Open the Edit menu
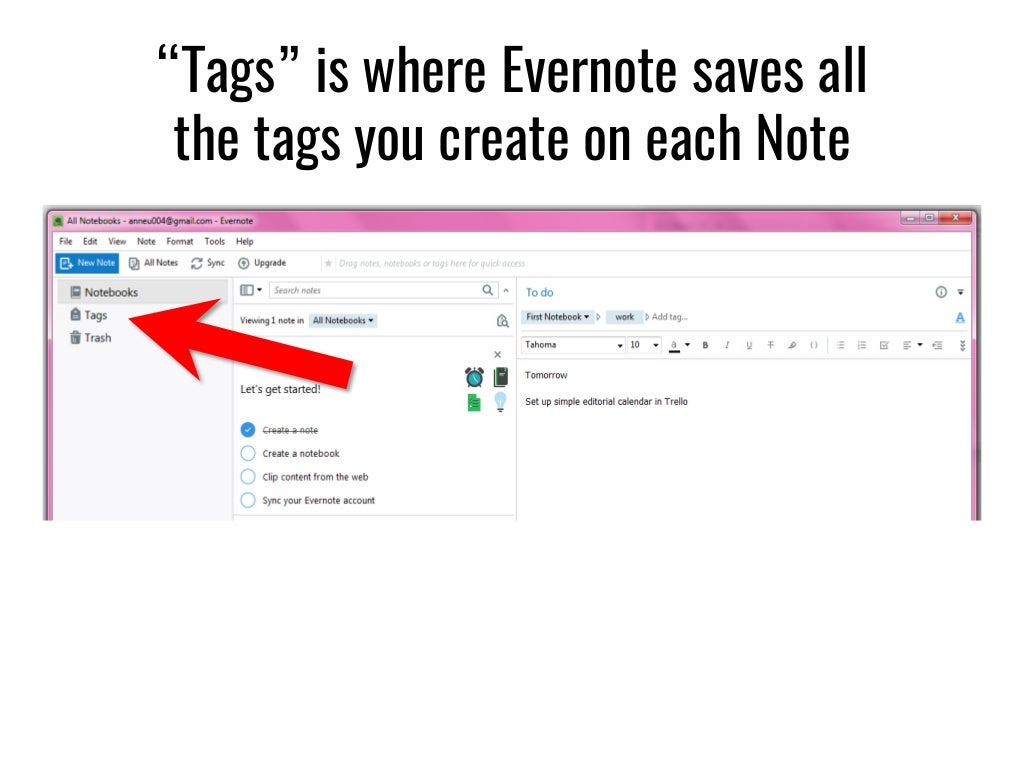This screenshot has height=768, width=1024. point(90,241)
